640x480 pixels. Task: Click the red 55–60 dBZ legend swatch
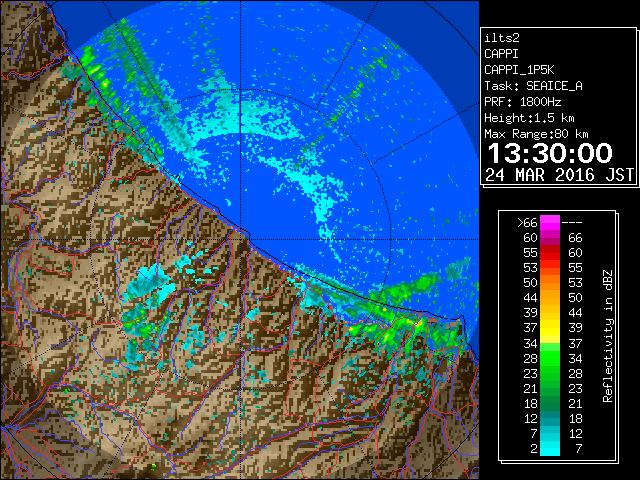click(550, 252)
